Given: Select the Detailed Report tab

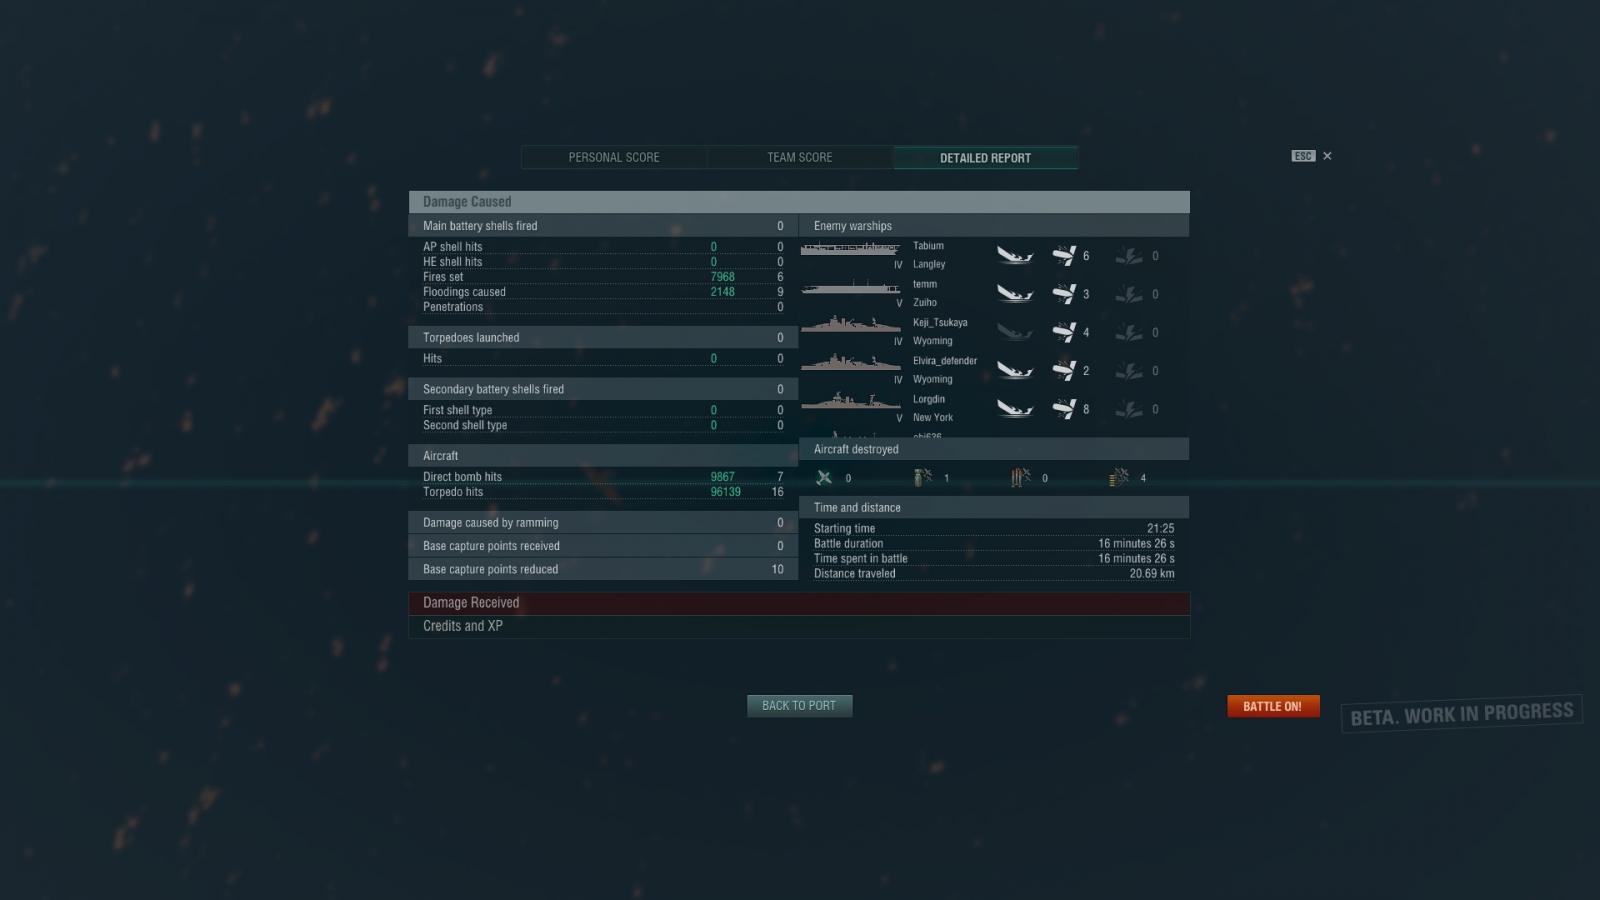Looking at the screenshot, I should click(x=985, y=158).
